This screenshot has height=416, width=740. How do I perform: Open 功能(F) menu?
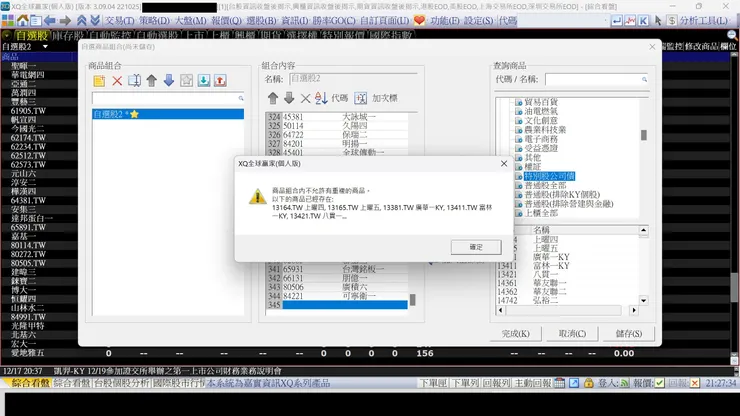coord(445,21)
